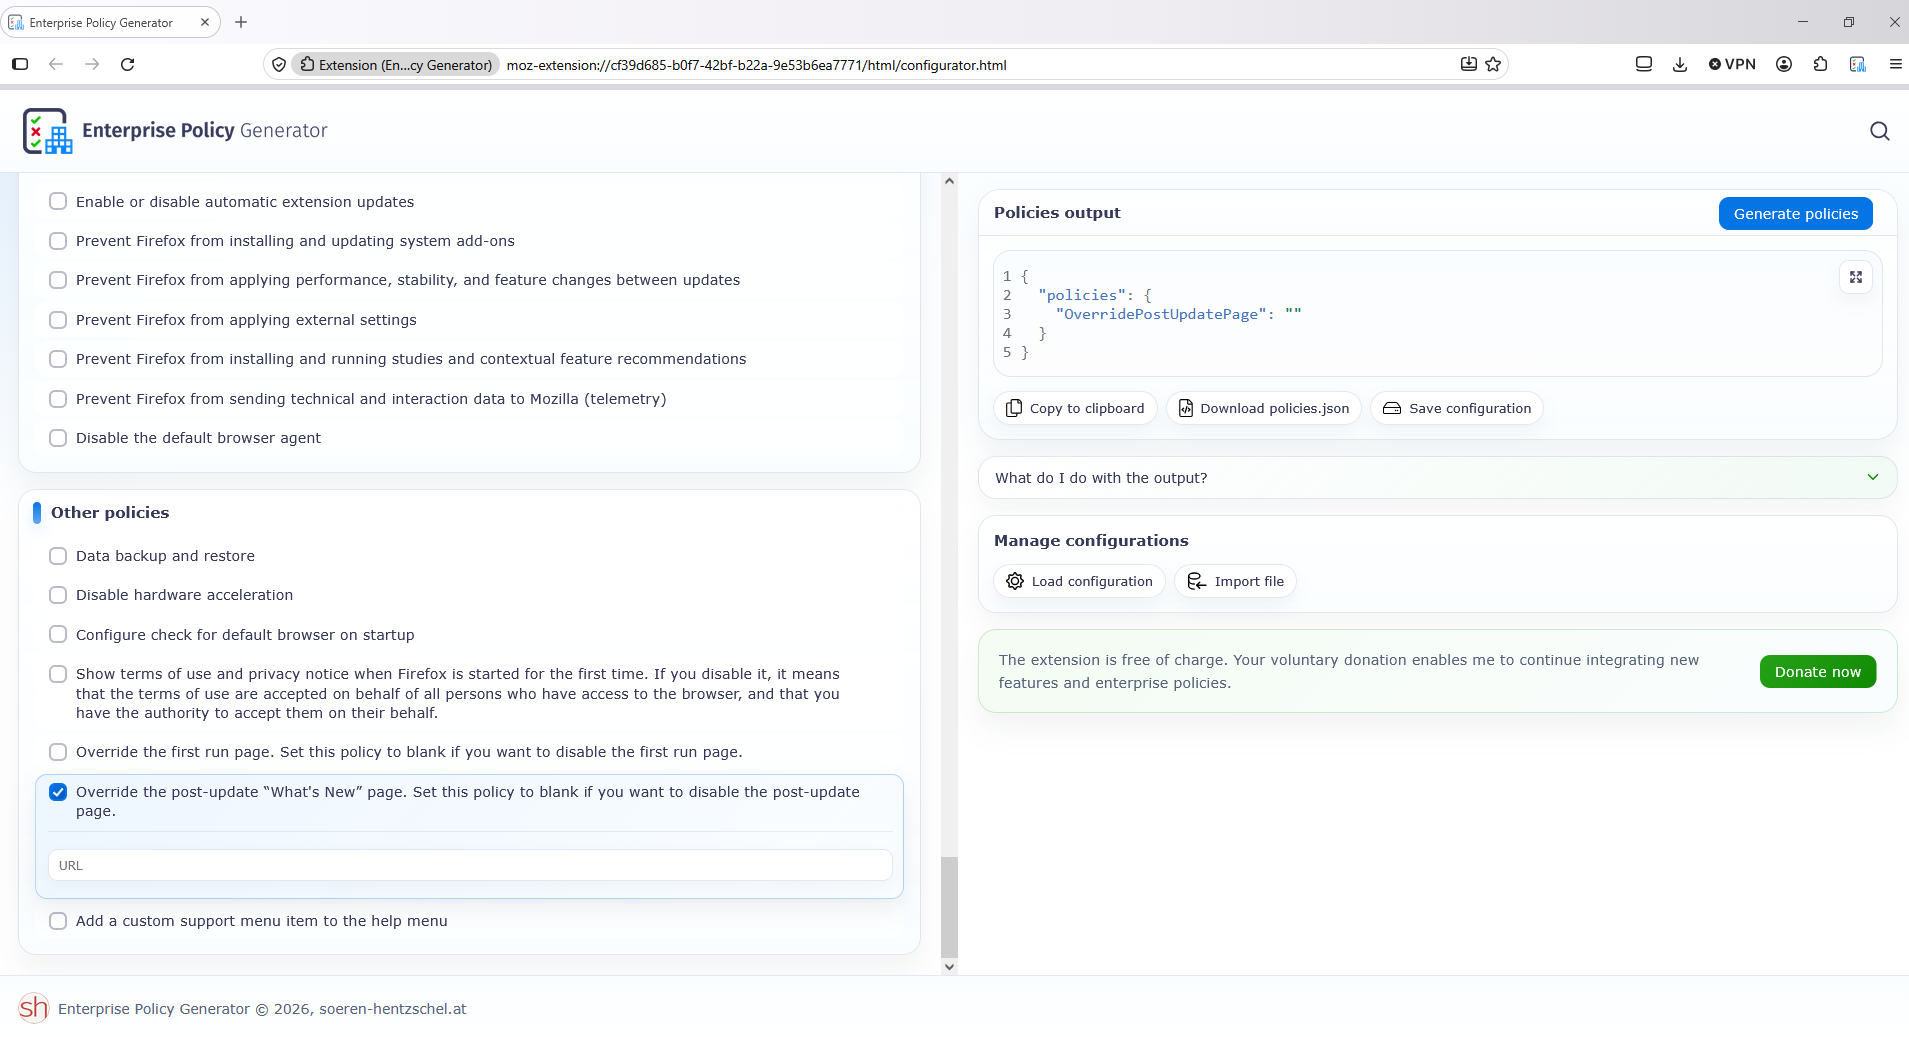Screen dimensions: 1909x1037
Task: Check Enable or disable automatic extension updates
Action: pyautogui.click(x=58, y=202)
